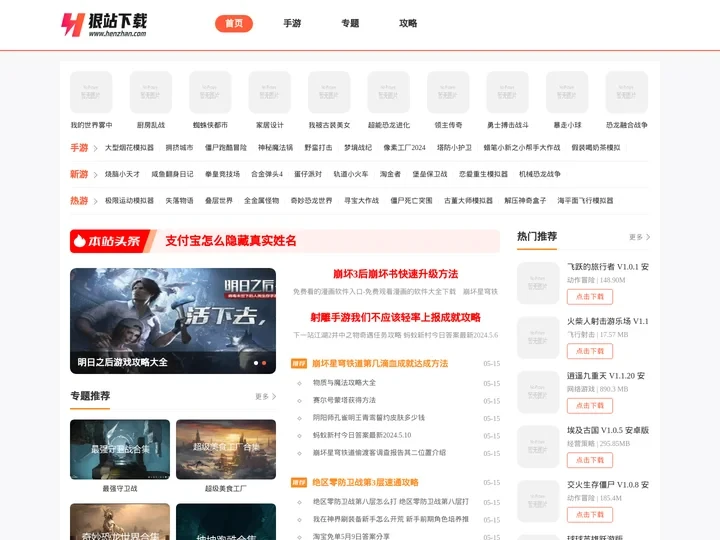Image resolution: width=720 pixels, height=540 pixels.
Task: Open the 厨房乱战 game icon
Action: (x=151, y=92)
